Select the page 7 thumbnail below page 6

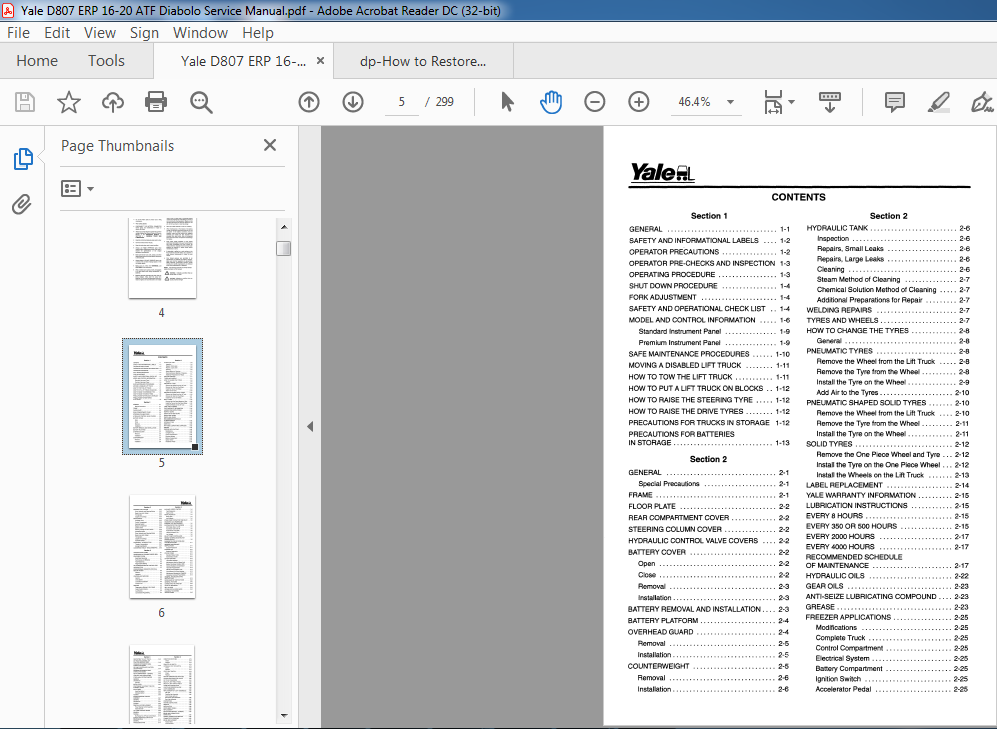162,685
